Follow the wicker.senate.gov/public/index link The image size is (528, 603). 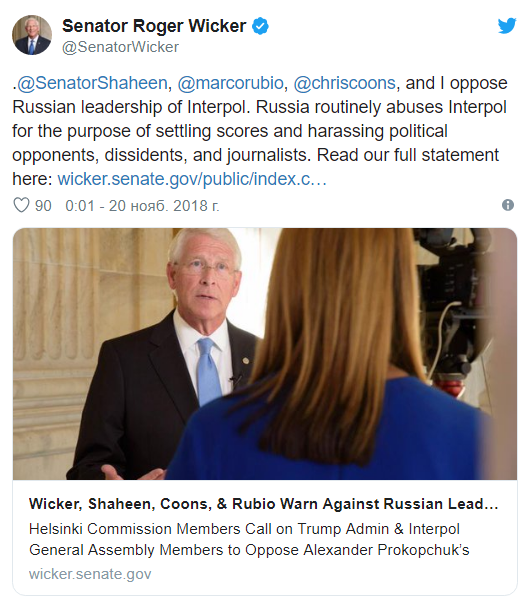point(192,179)
